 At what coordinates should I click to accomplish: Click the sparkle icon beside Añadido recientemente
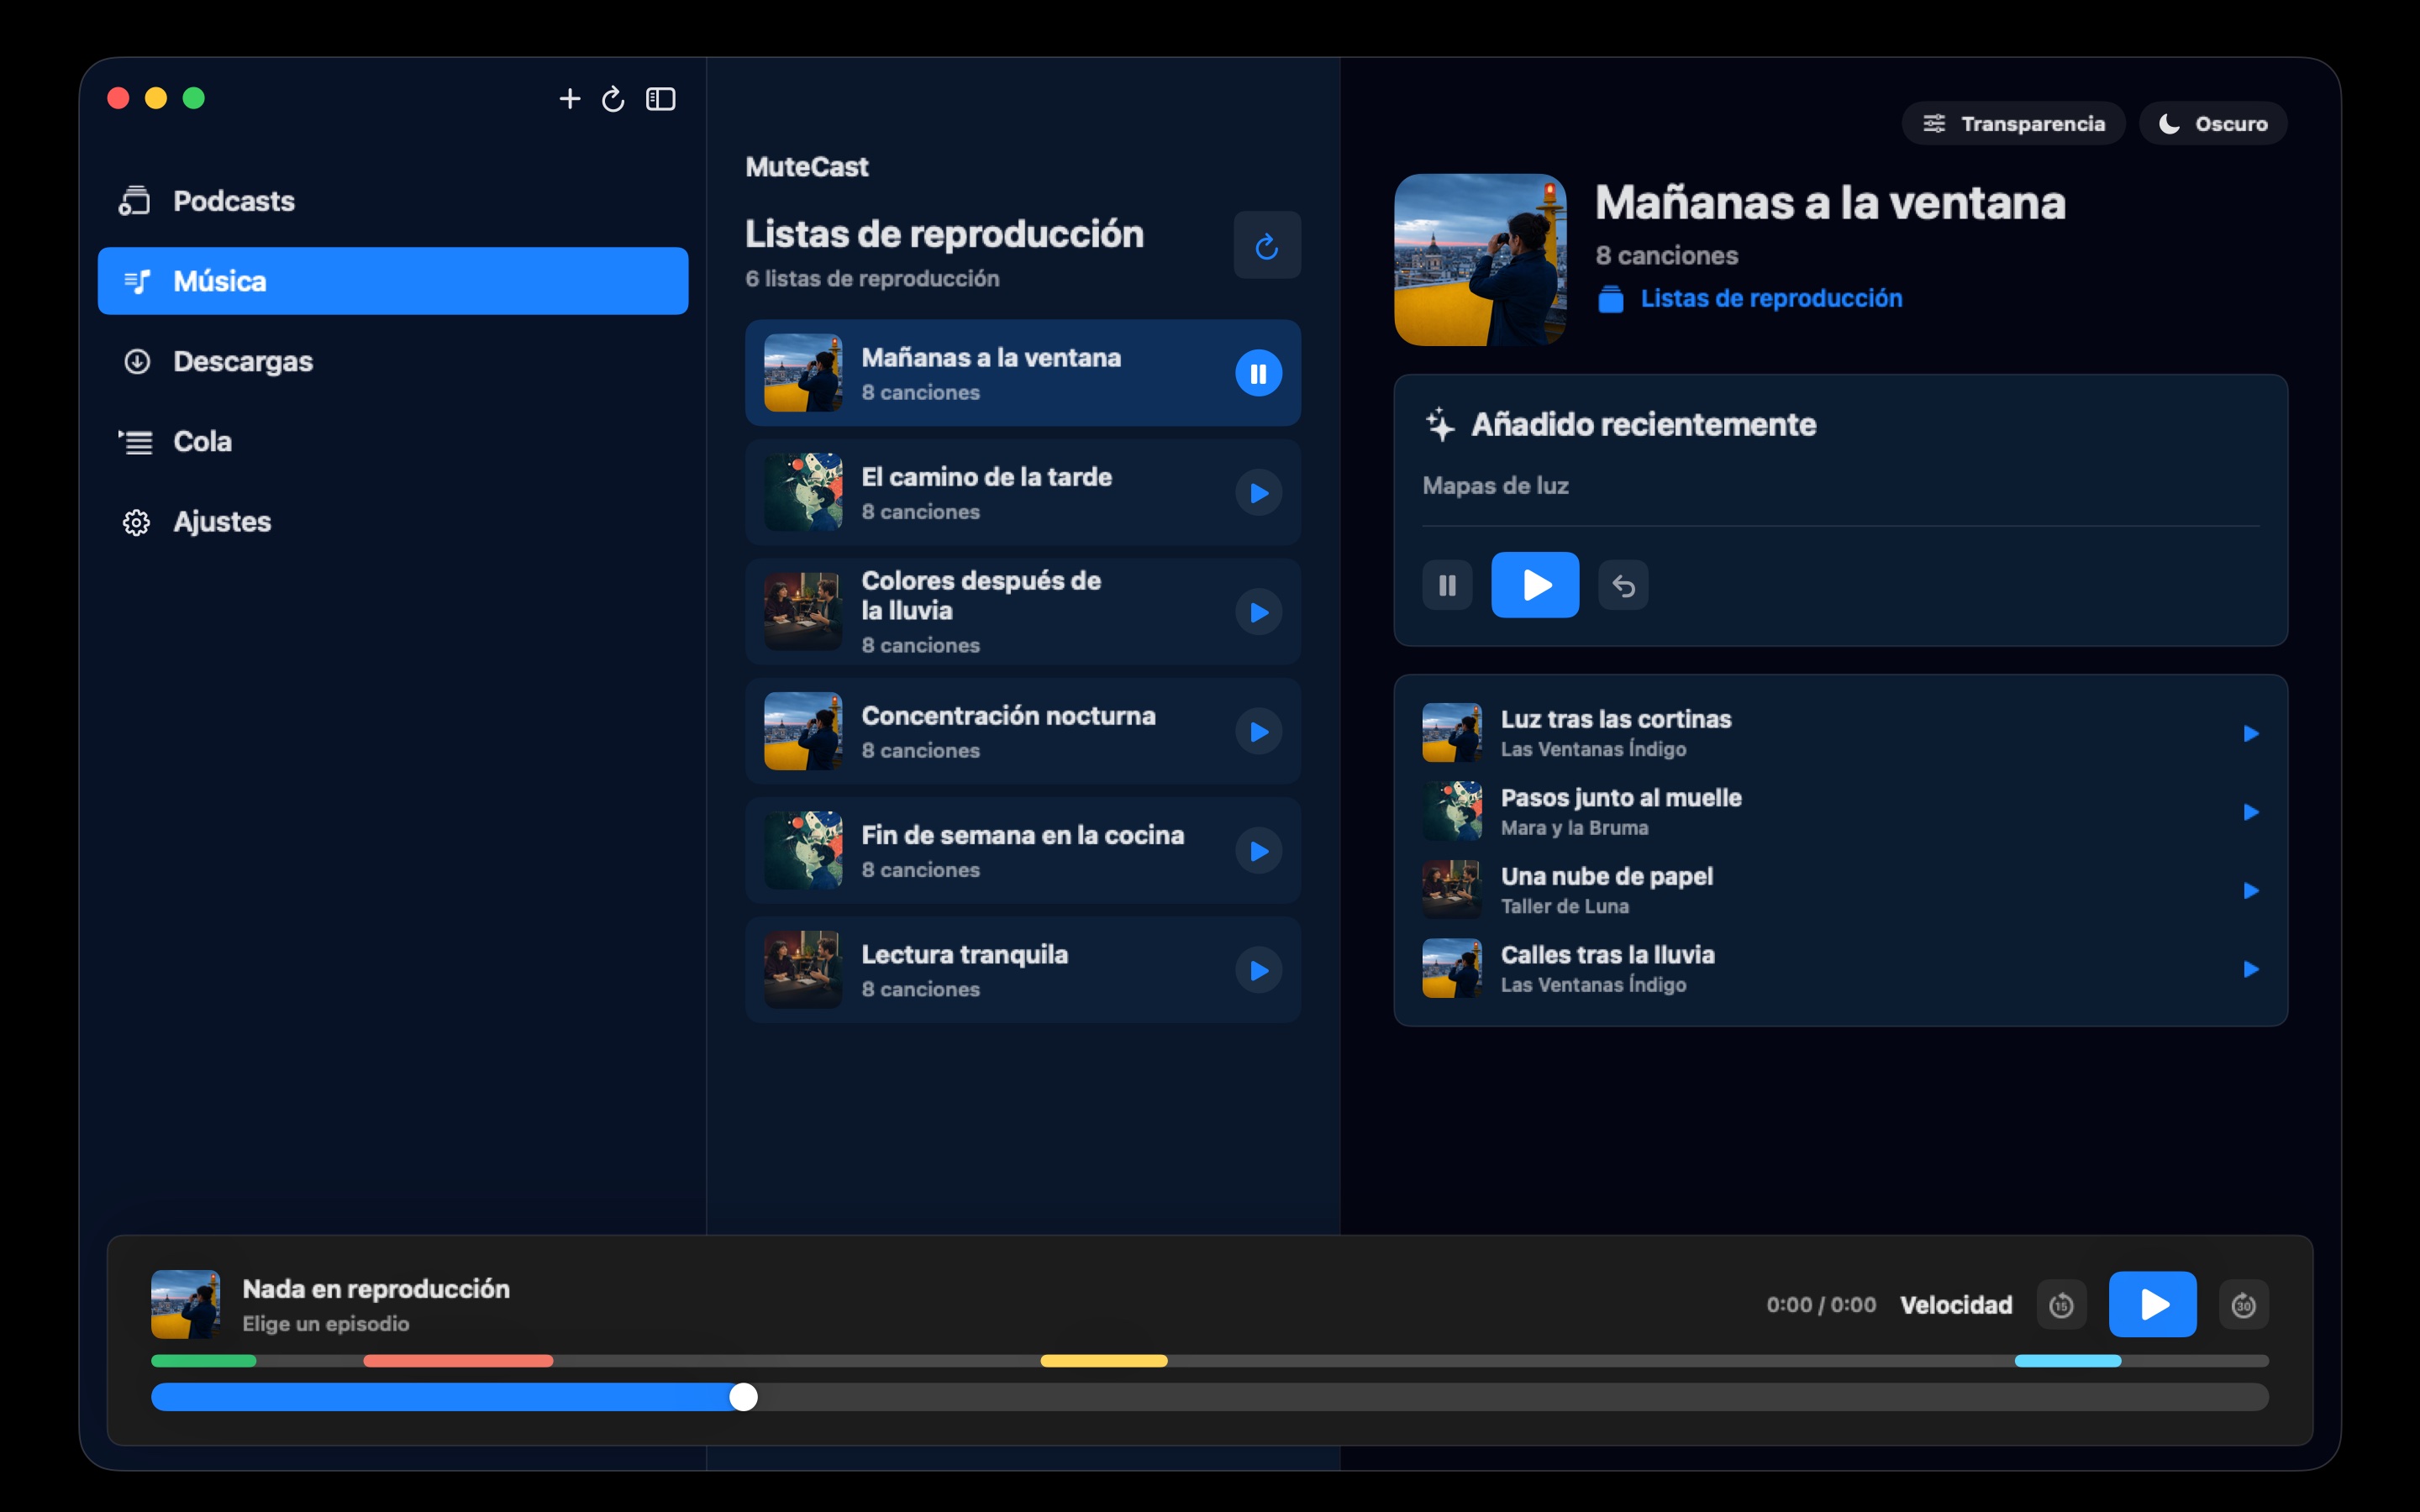[x=1439, y=424]
